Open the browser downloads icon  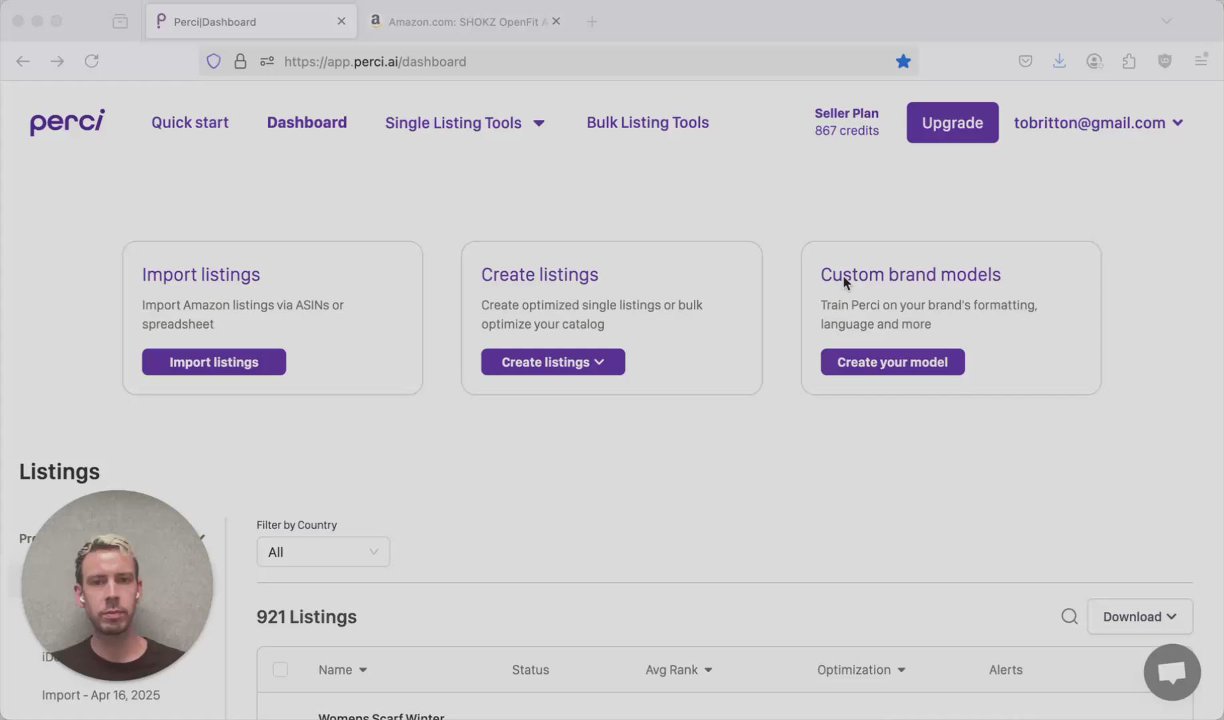pyautogui.click(x=1059, y=62)
